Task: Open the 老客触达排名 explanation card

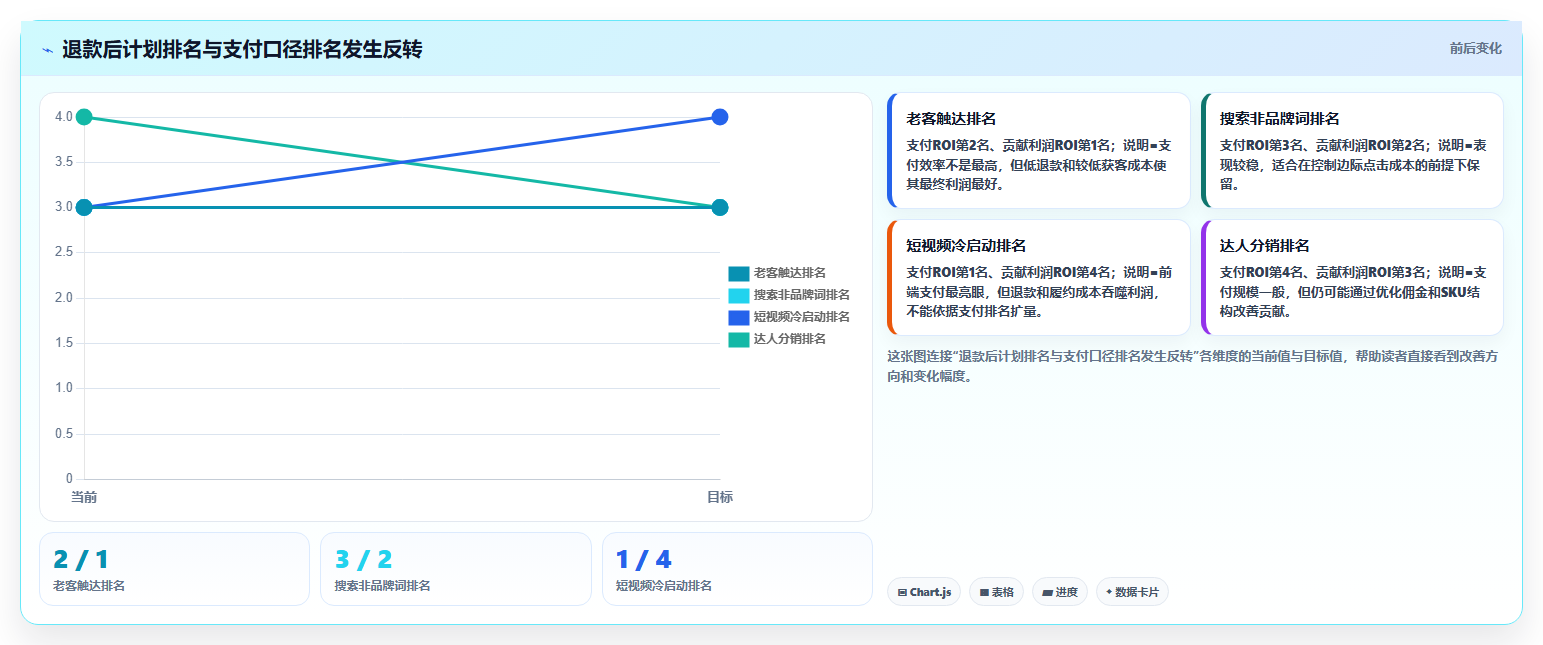Action: [1038, 150]
